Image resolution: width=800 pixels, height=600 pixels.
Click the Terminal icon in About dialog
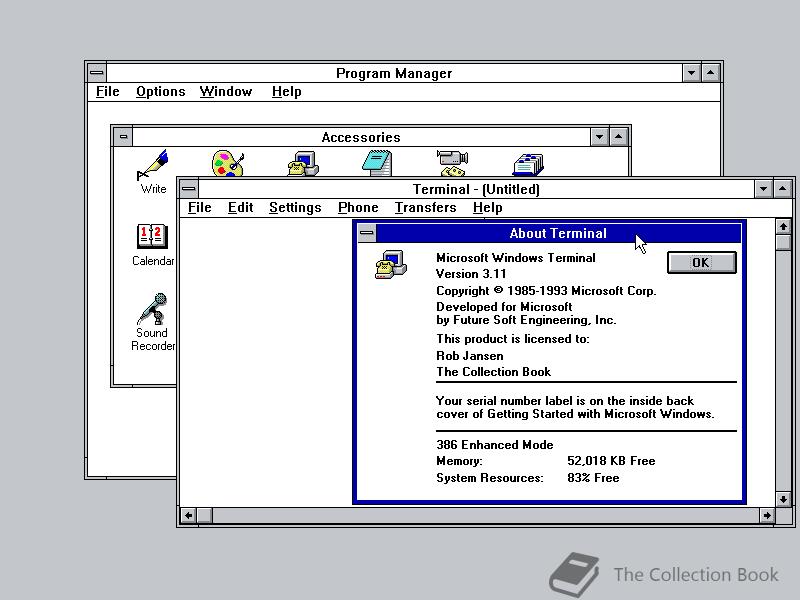click(x=391, y=264)
